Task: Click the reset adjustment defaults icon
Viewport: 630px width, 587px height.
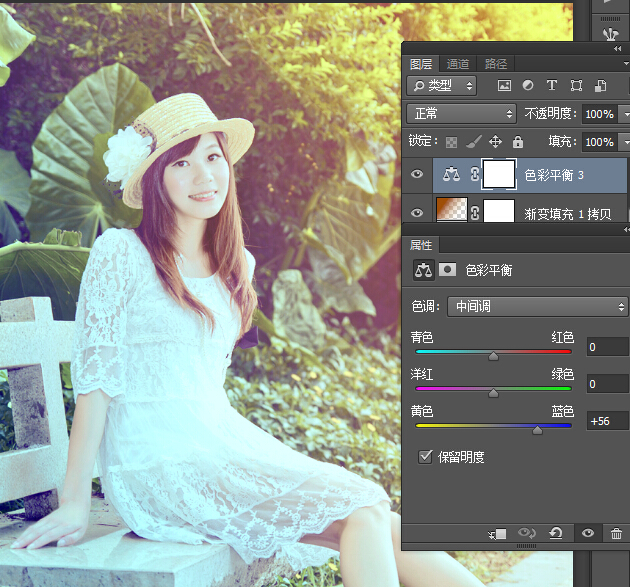Action: click(x=556, y=534)
